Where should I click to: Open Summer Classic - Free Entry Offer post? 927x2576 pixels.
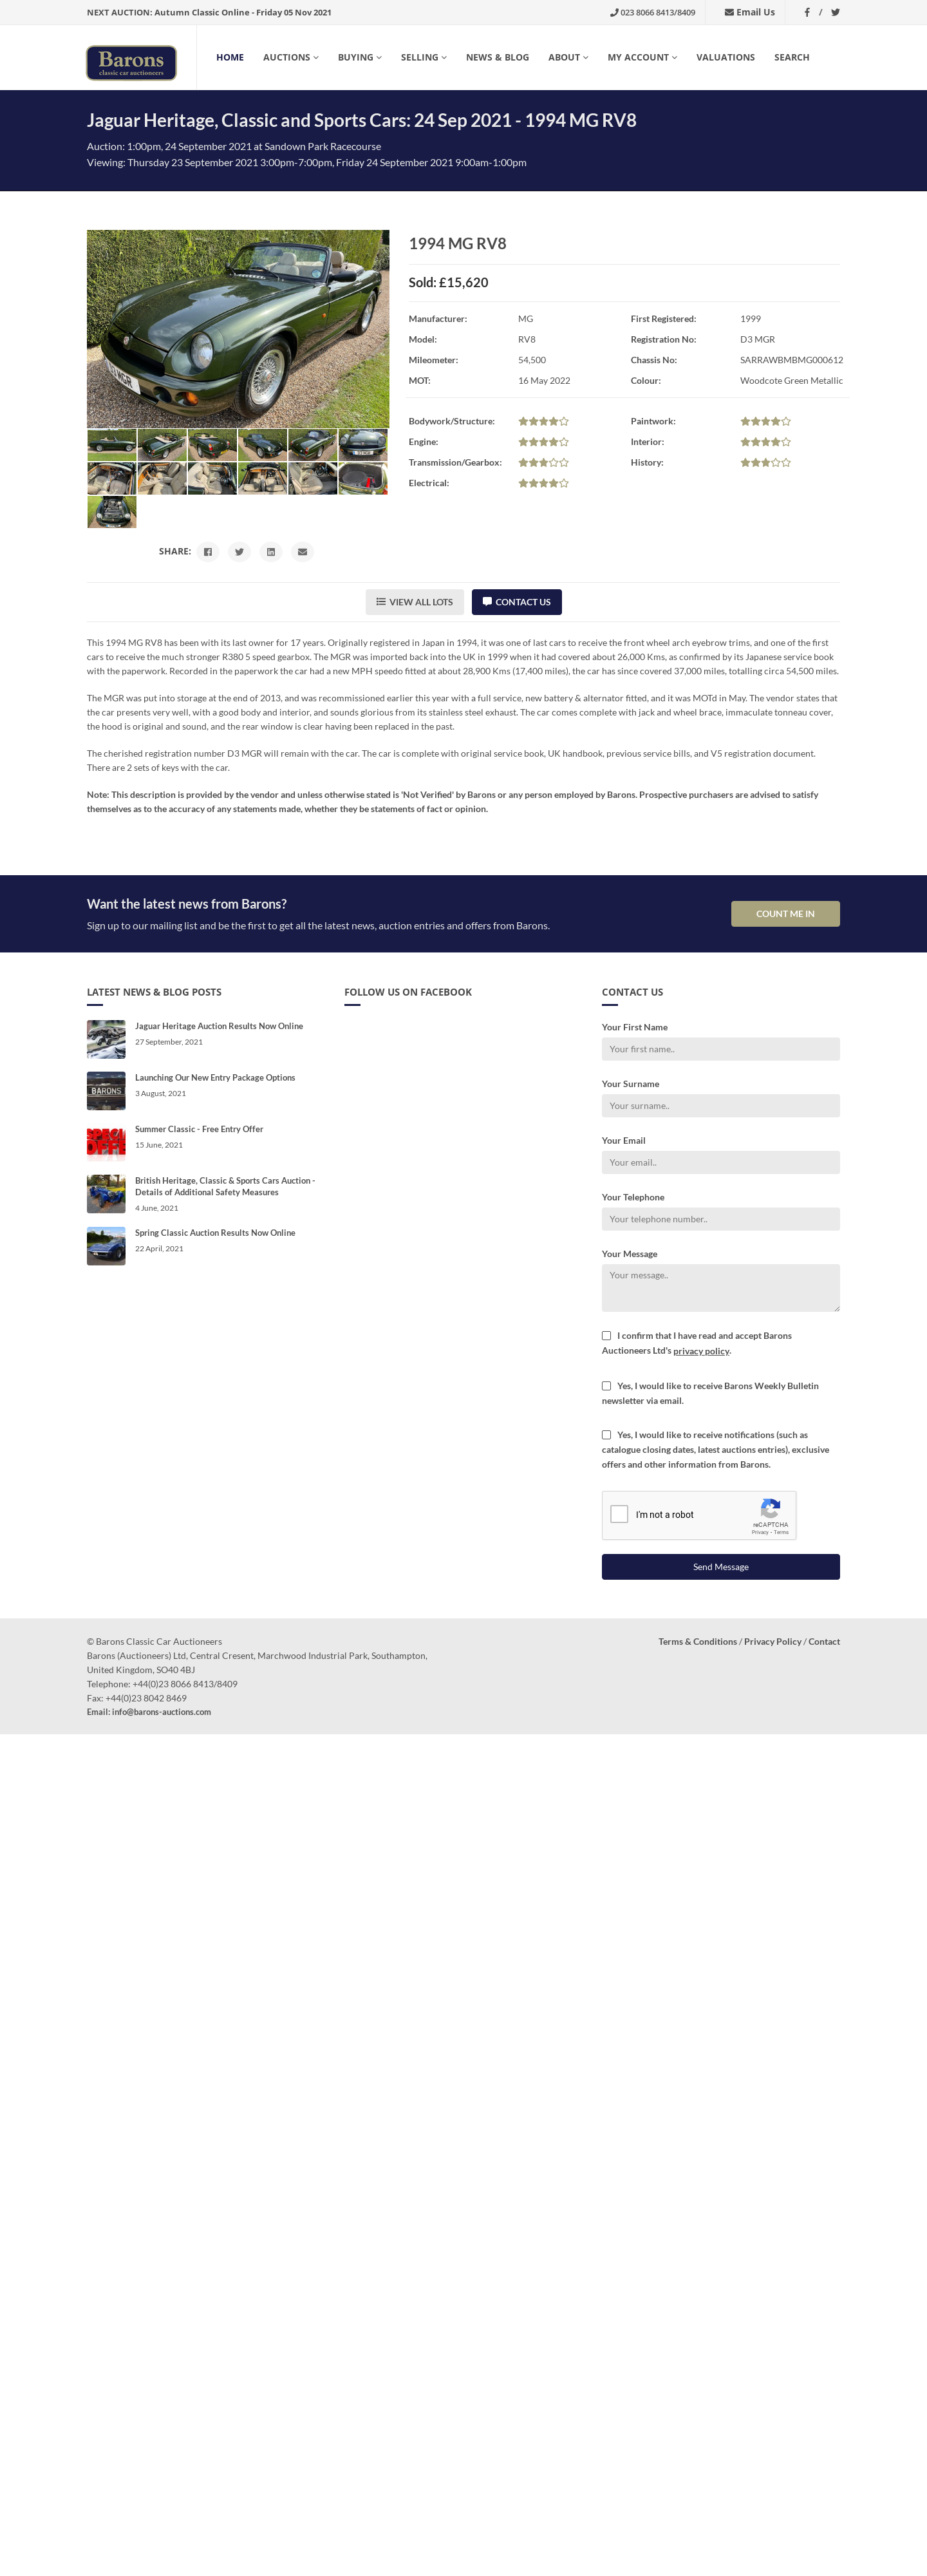(x=199, y=1129)
